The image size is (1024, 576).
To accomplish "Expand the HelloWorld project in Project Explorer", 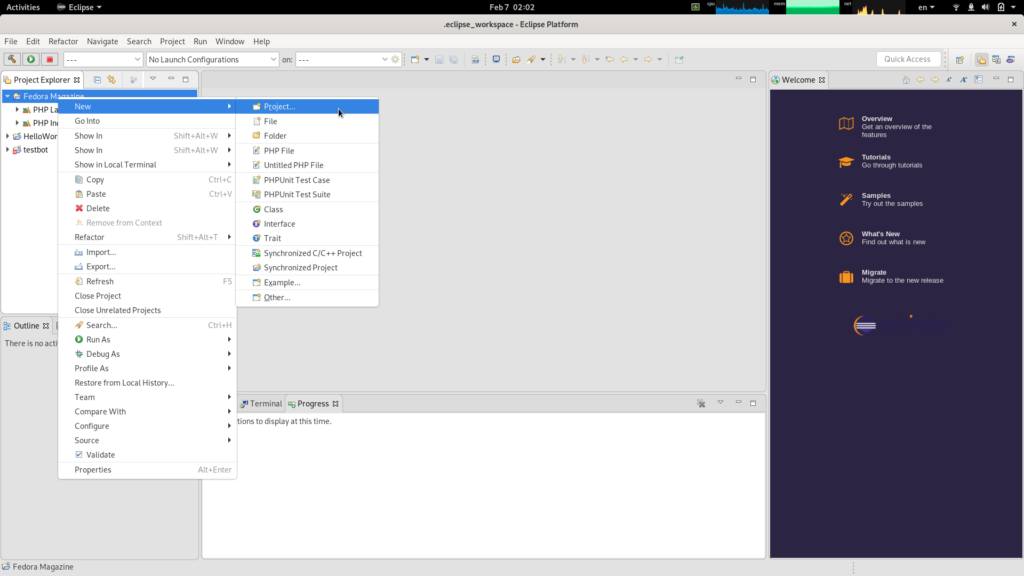I will pos(6,136).
